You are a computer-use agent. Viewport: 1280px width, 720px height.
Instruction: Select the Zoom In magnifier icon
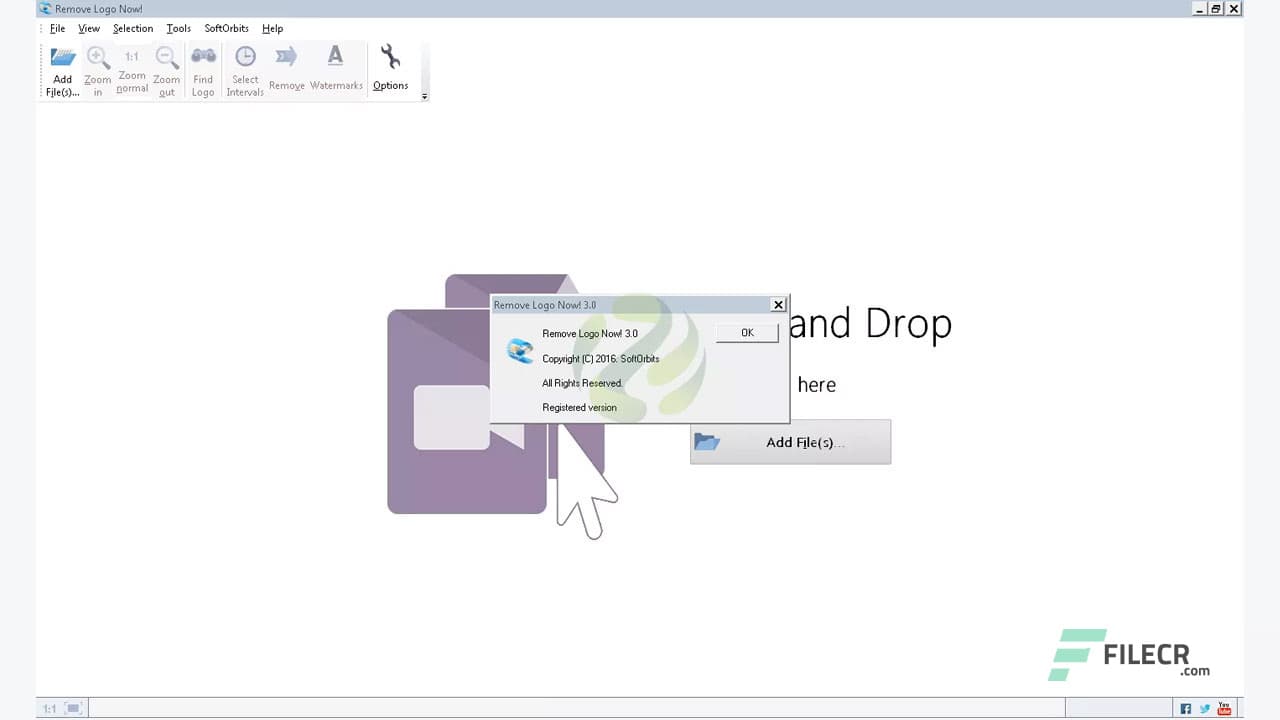pos(97,57)
